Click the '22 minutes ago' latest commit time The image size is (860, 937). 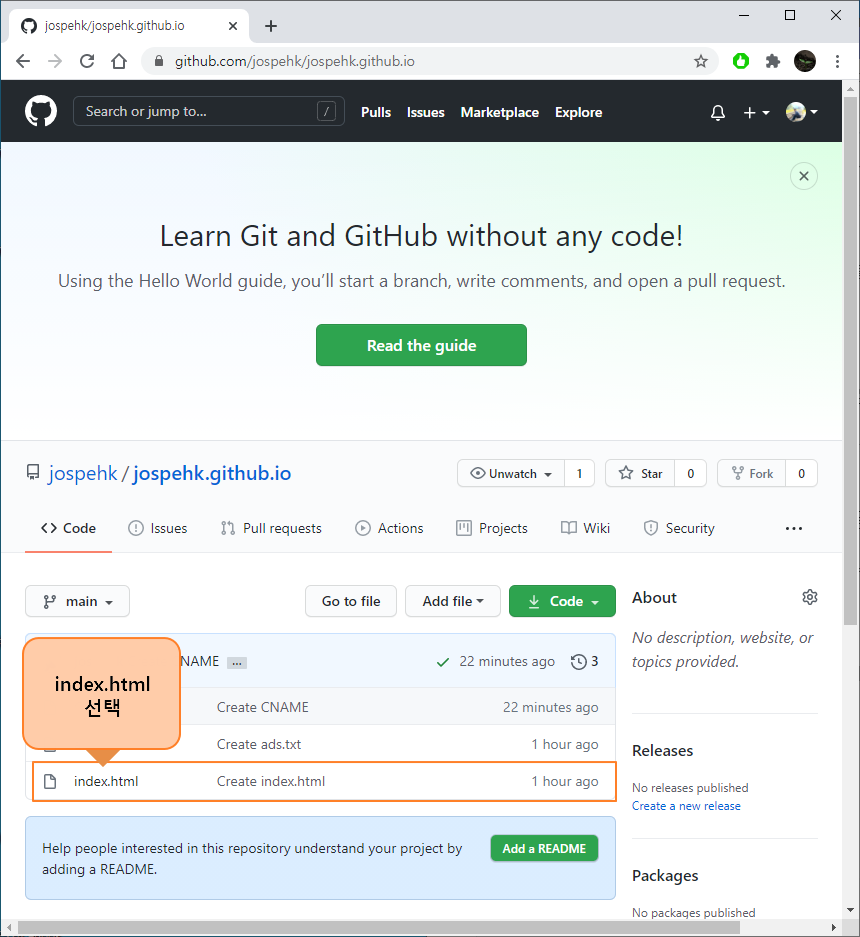507,662
